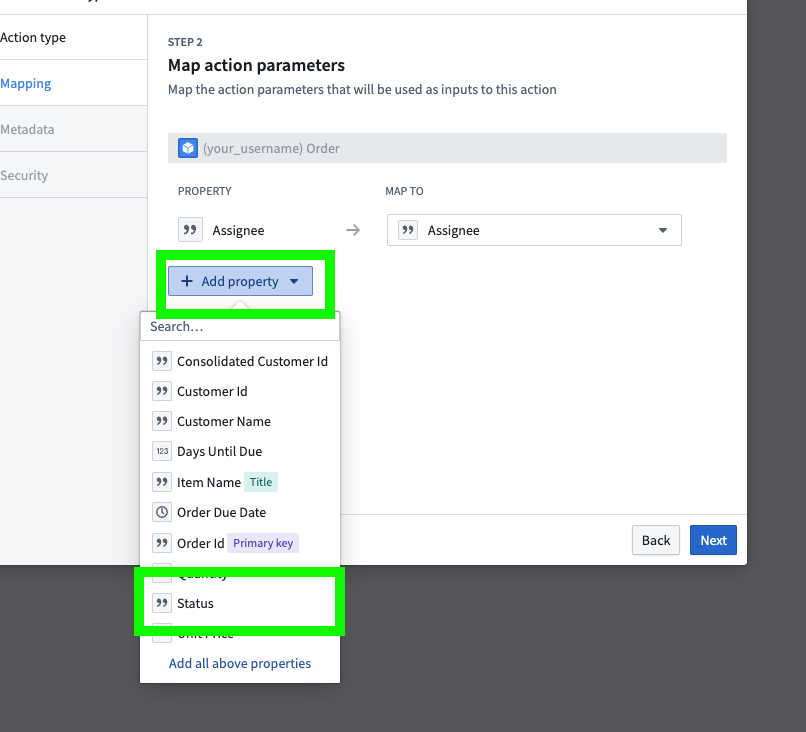Click the Search field in the dropdown
This screenshot has width=806, height=732.
click(x=239, y=326)
